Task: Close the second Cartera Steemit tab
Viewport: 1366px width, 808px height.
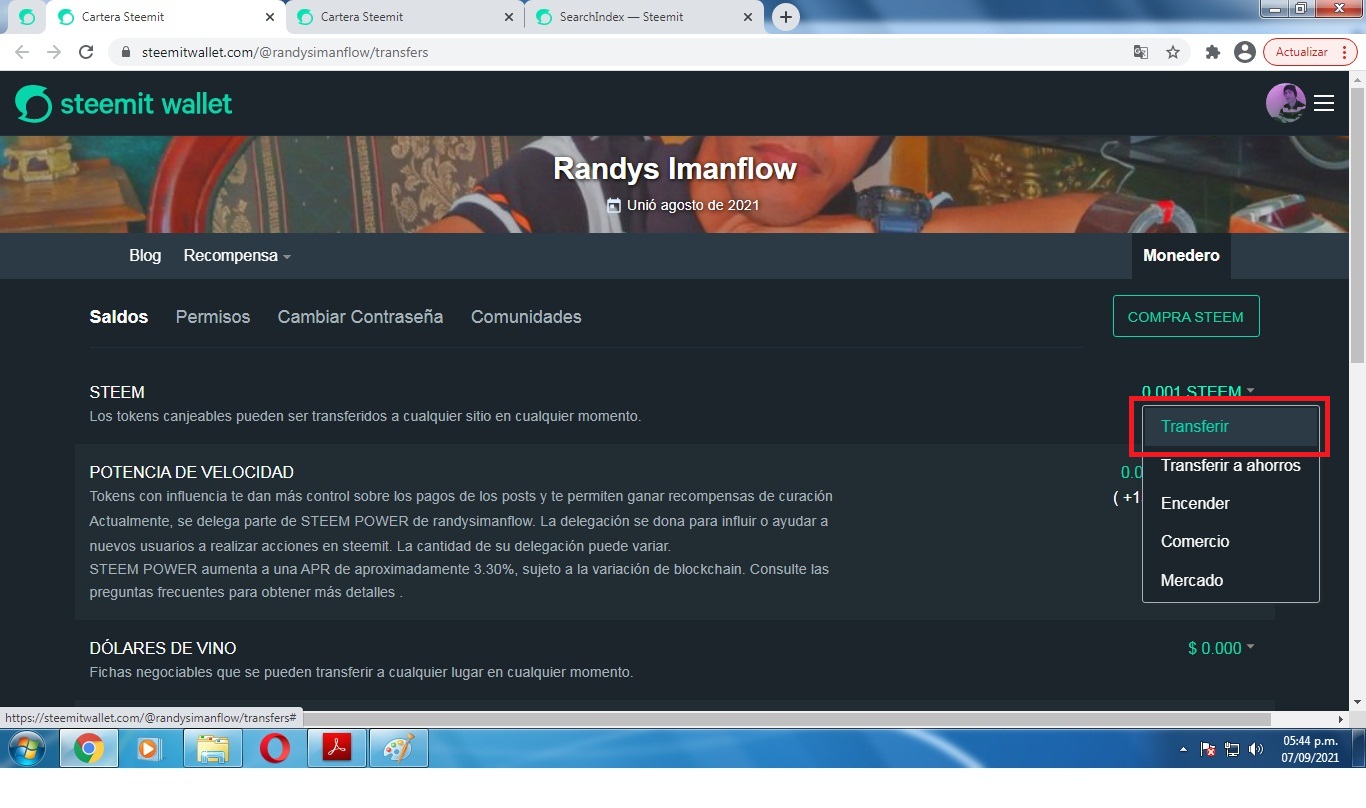Action: [509, 17]
